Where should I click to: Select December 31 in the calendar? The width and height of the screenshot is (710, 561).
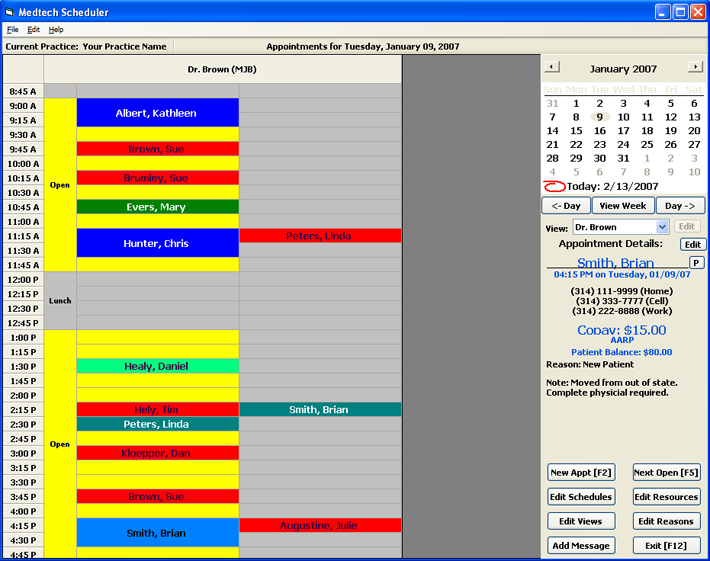pos(552,103)
